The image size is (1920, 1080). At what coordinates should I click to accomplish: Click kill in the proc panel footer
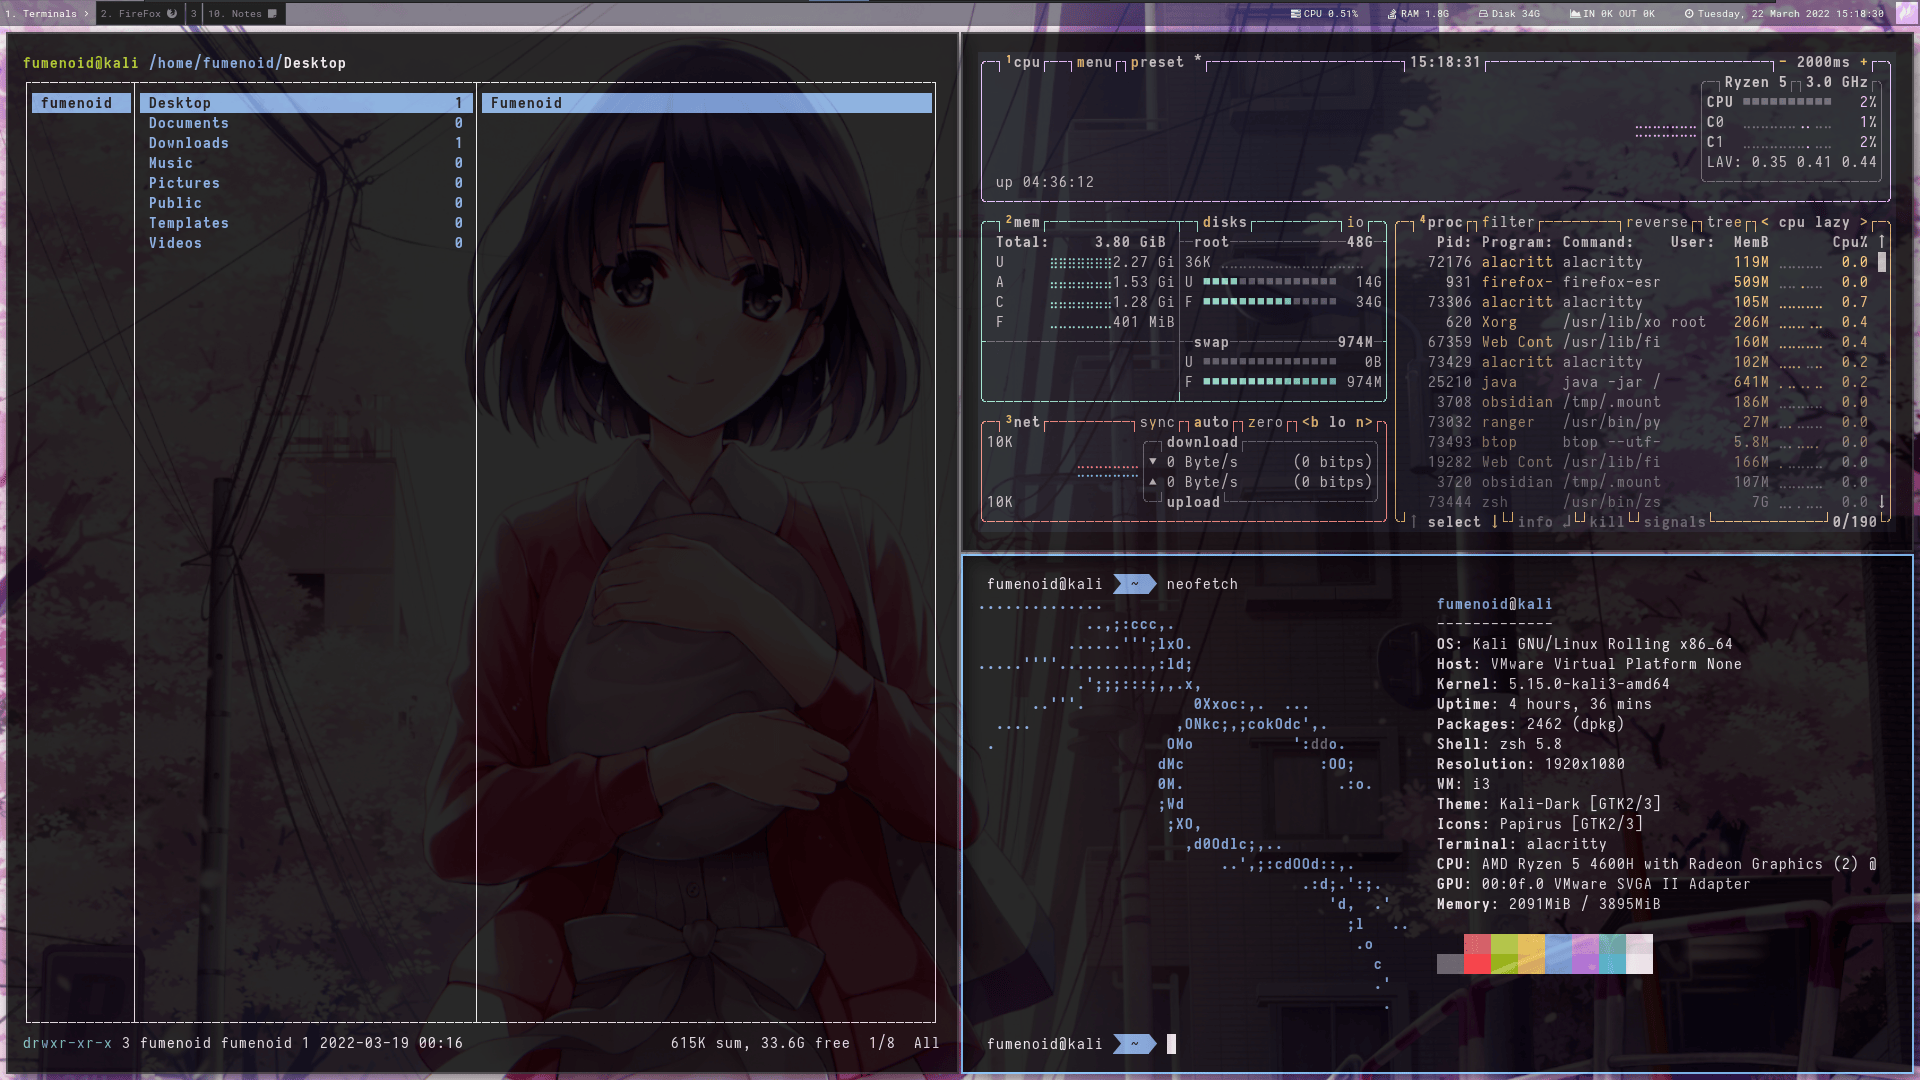(x=1606, y=521)
